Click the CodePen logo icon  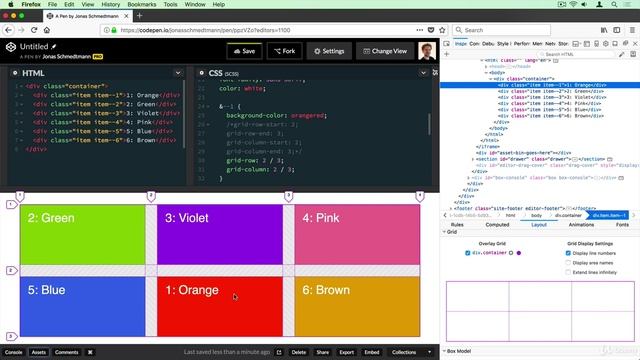(x=11, y=47)
